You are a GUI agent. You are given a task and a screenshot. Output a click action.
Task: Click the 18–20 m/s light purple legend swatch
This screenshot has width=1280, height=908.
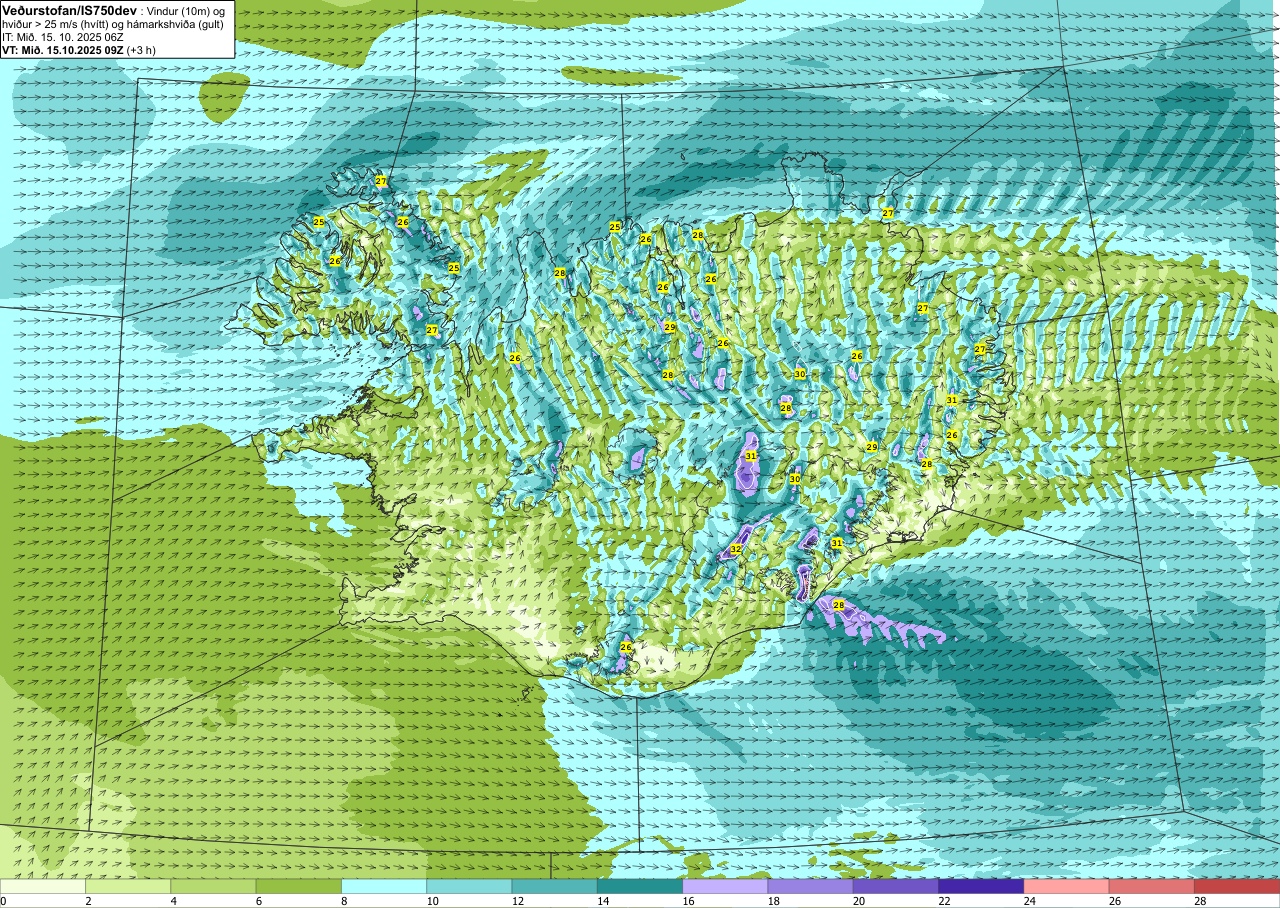pyautogui.click(x=810, y=886)
